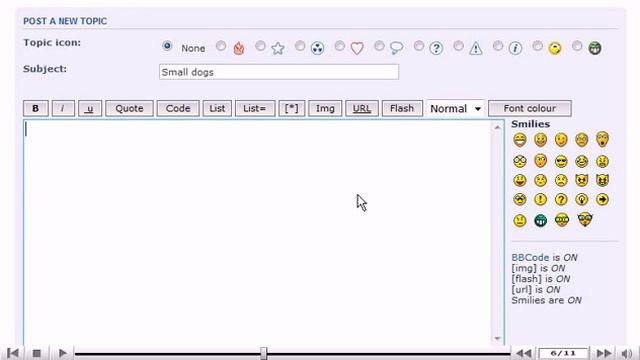Viewport: 640px width, 360px height.
Task: Stop the tutorial playback
Action: (x=37, y=353)
